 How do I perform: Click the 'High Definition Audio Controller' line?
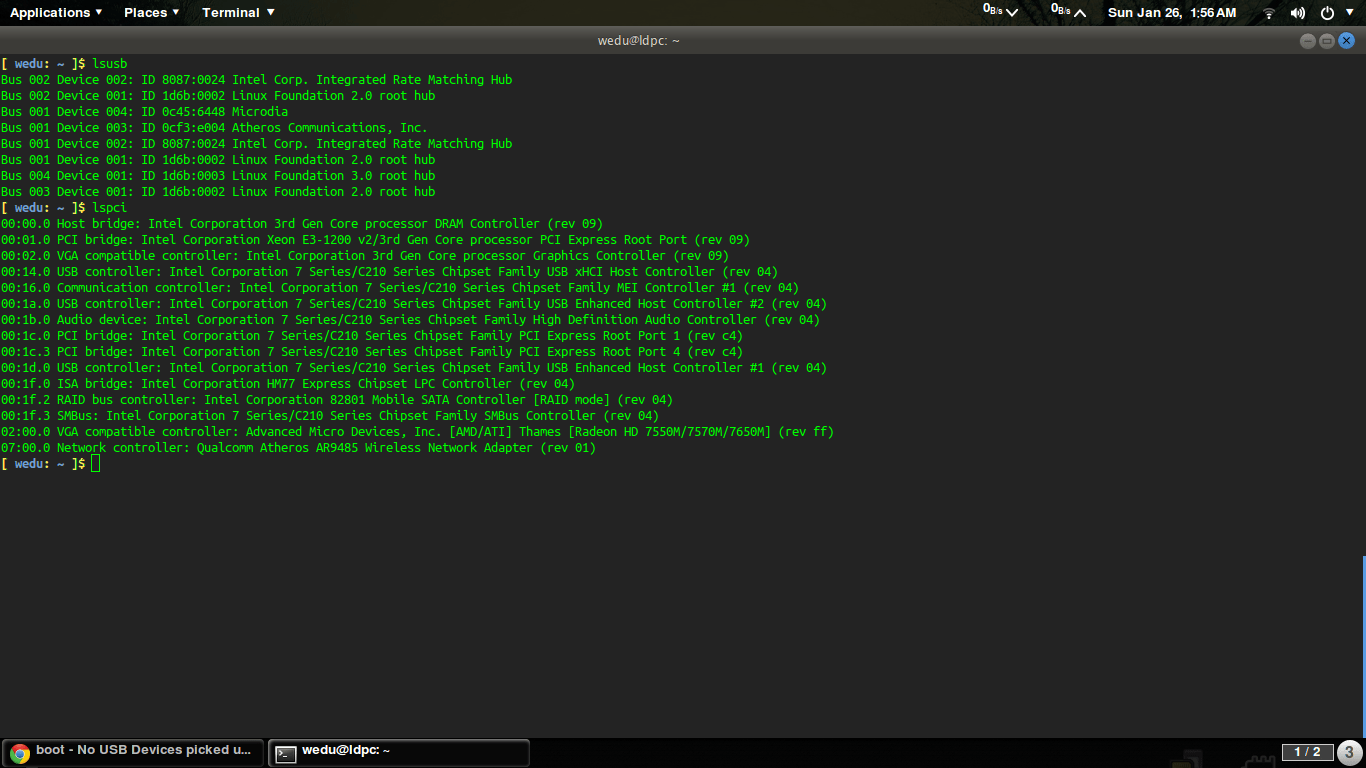coord(410,320)
